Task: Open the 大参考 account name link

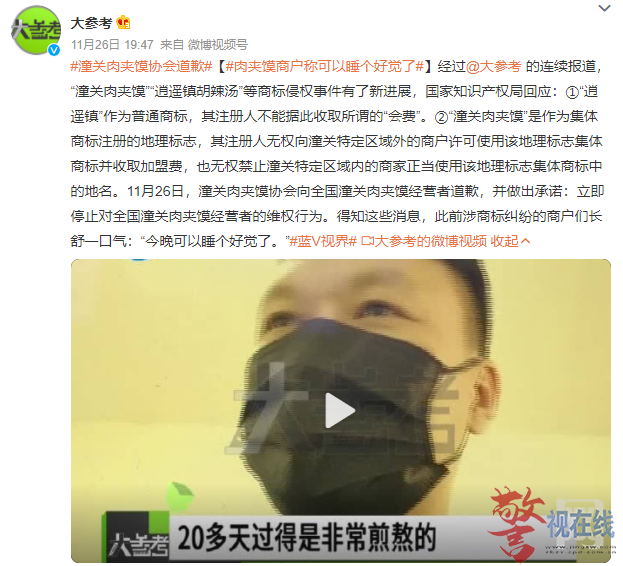Action: point(91,23)
